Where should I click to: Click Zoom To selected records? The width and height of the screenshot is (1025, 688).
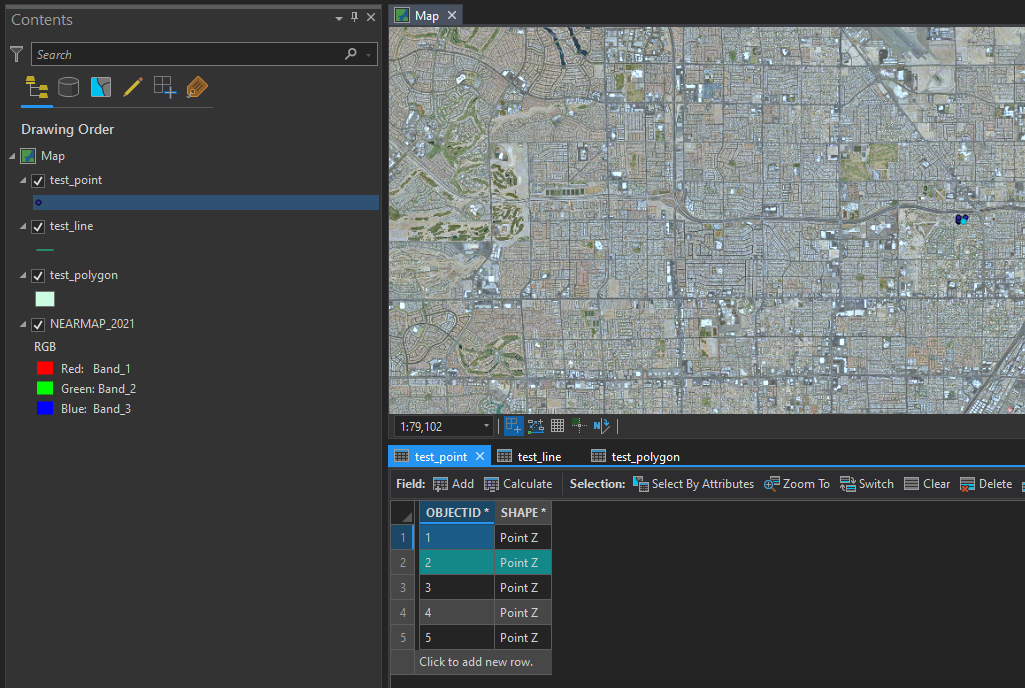pyautogui.click(x=796, y=484)
